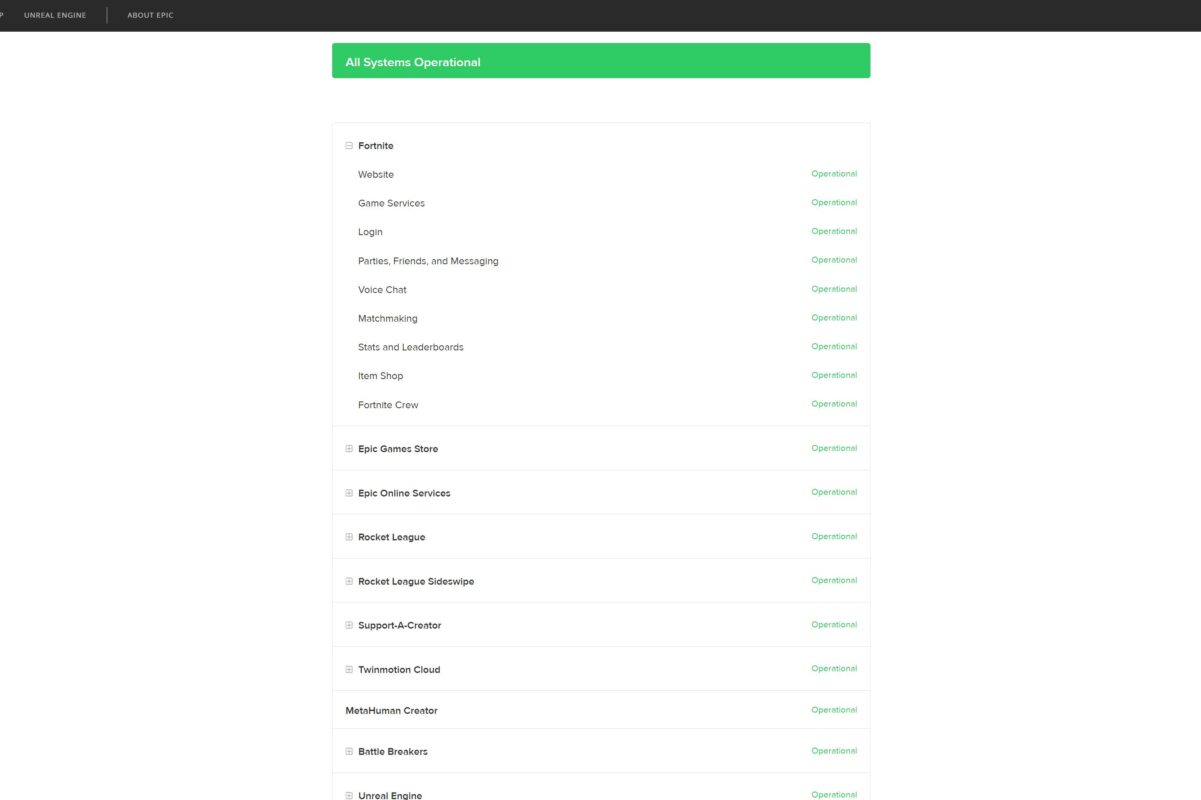Image resolution: width=1201 pixels, height=800 pixels.
Task: Click the Fortnite Crew component row
Action: point(601,405)
